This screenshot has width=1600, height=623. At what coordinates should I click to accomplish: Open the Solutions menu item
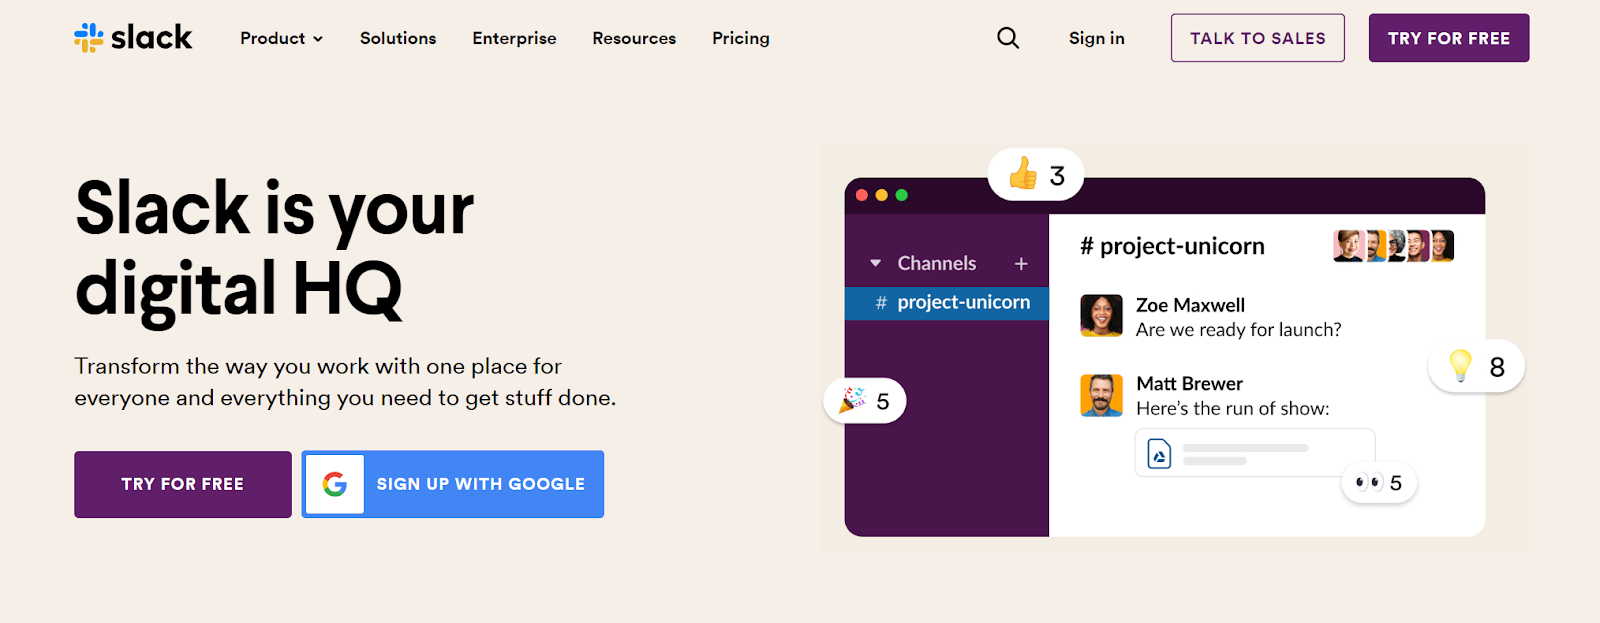pyautogui.click(x=398, y=38)
